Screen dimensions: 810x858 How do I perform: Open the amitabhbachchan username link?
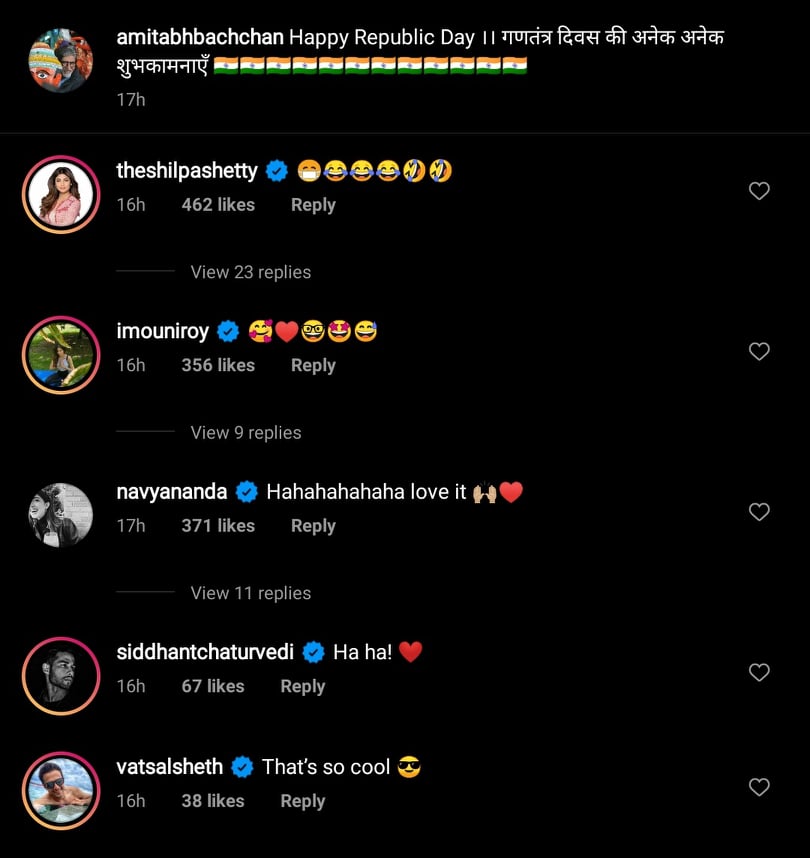200,37
